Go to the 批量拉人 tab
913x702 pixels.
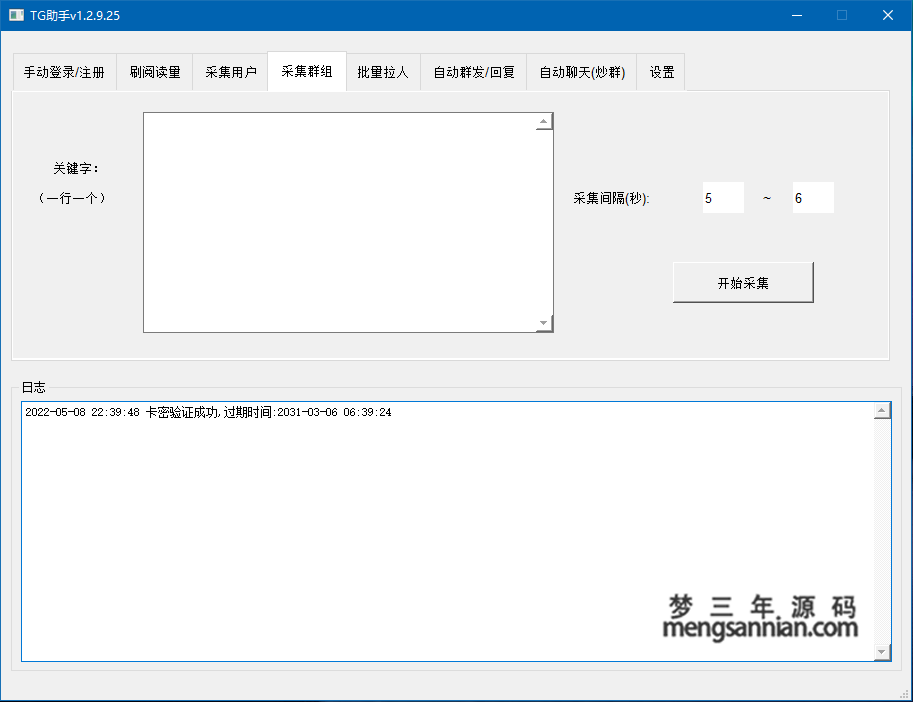coord(383,72)
